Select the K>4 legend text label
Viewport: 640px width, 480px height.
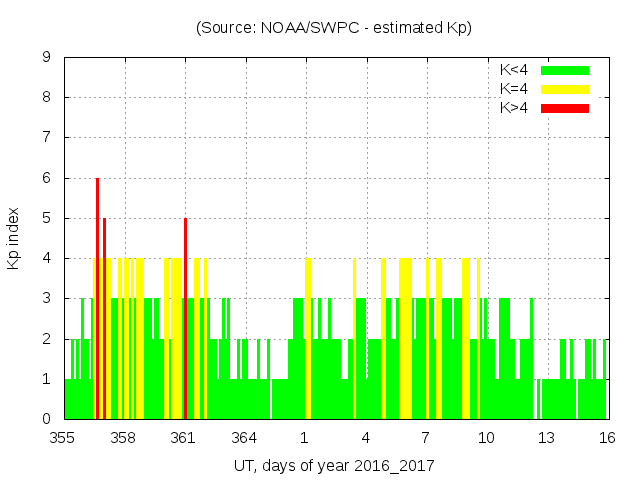point(516,108)
